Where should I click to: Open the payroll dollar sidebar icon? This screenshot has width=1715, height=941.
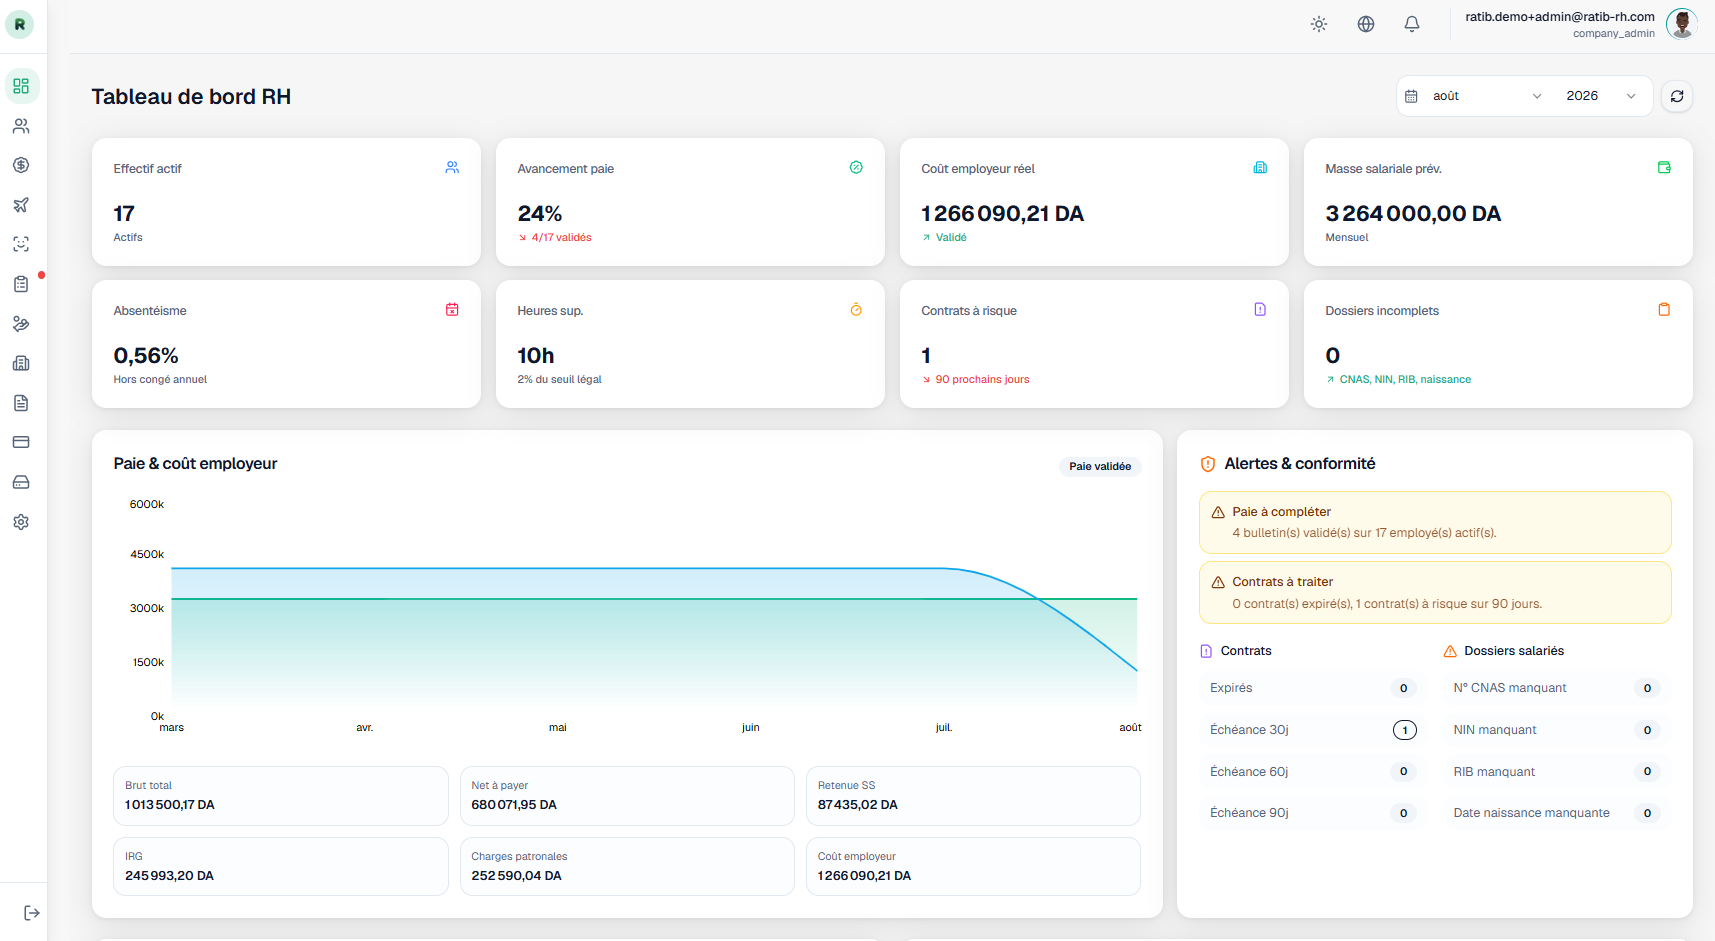coord(21,165)
